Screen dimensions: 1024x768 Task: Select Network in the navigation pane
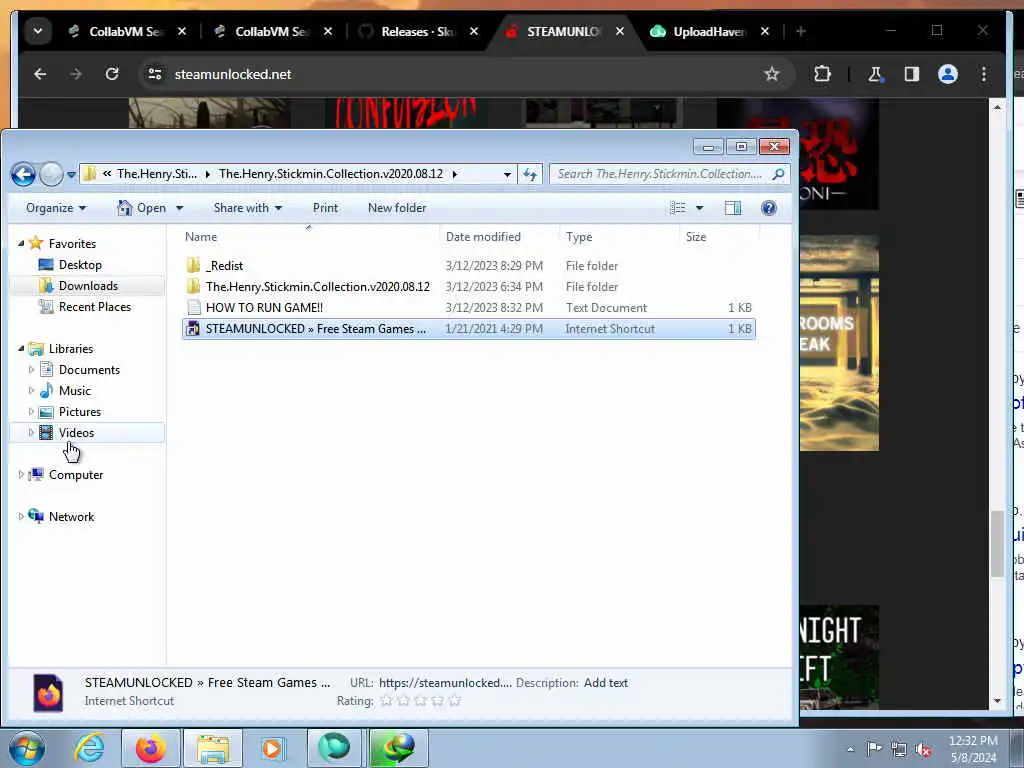[71, 517]
